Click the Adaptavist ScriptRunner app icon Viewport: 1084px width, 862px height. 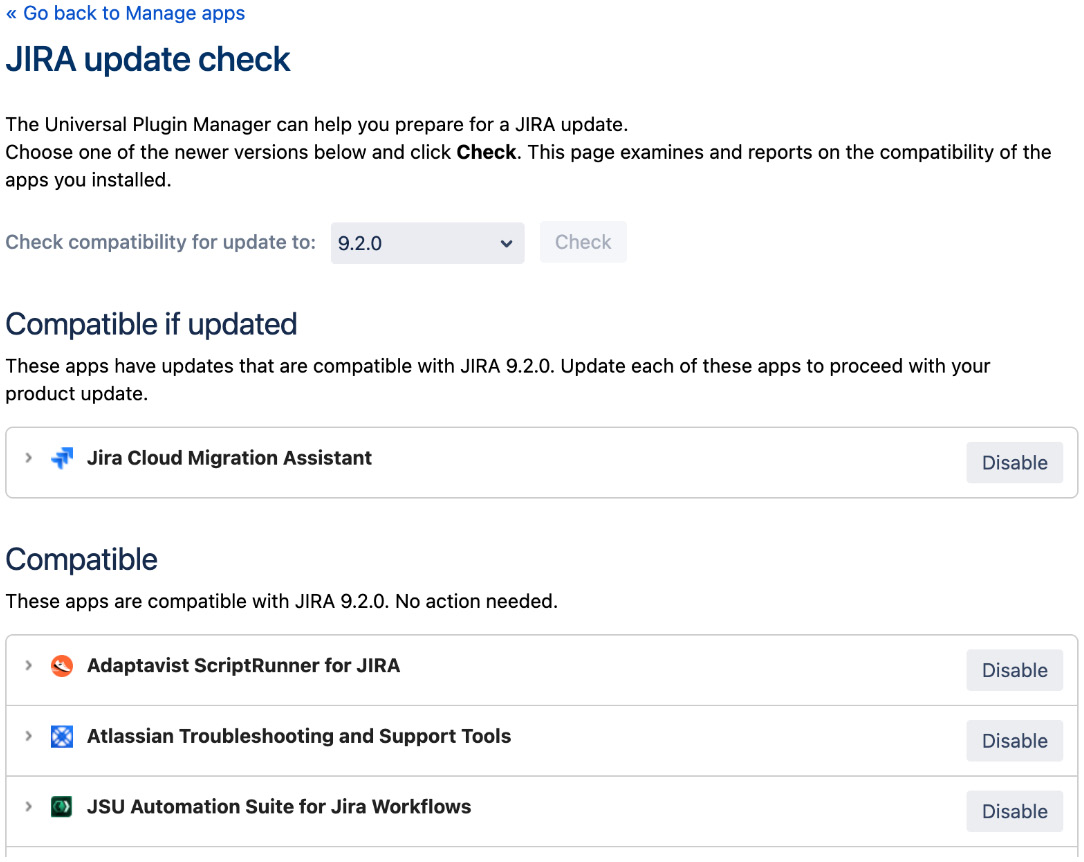pos(62,666)
